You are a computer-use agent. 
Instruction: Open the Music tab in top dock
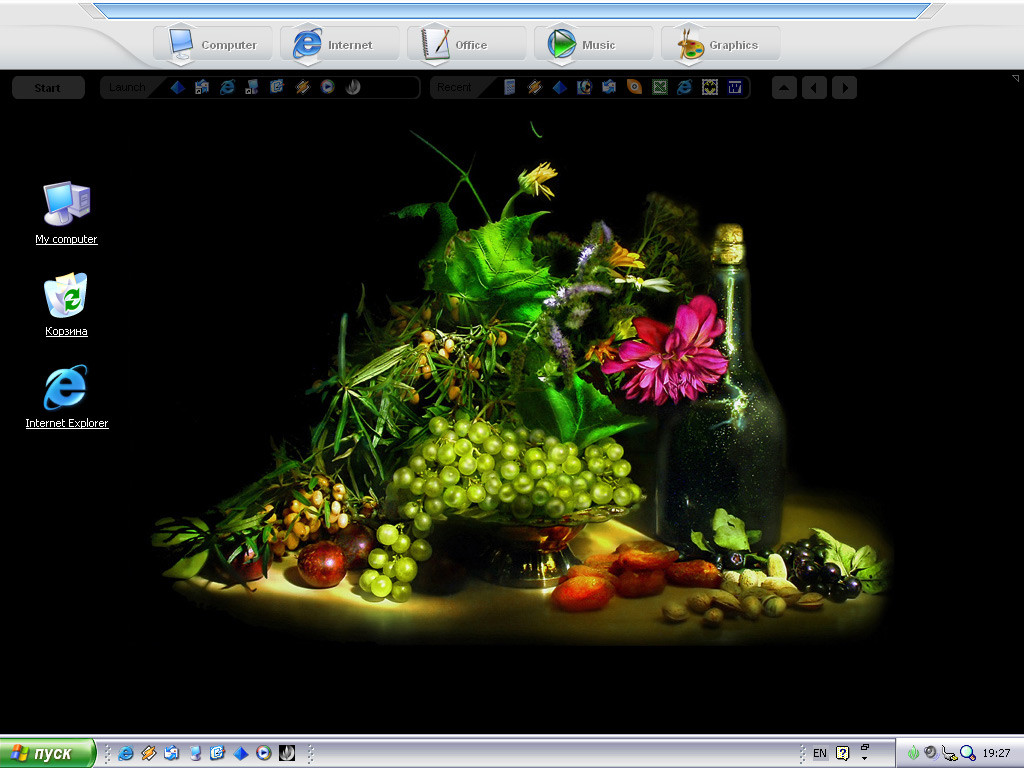[593, 44]
